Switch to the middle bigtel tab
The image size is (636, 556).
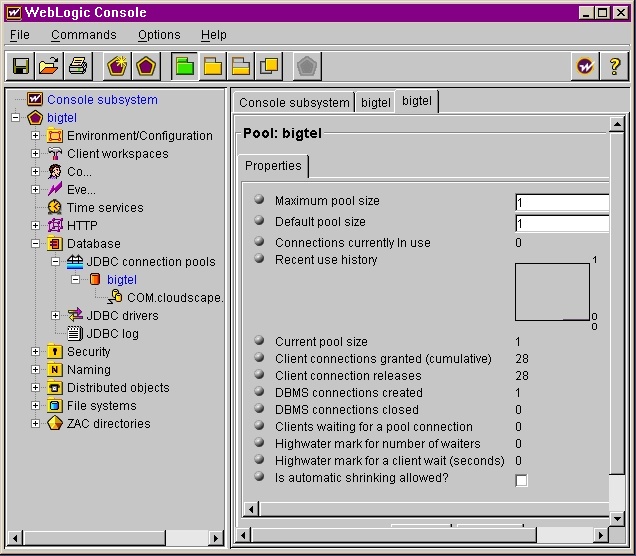376,103
